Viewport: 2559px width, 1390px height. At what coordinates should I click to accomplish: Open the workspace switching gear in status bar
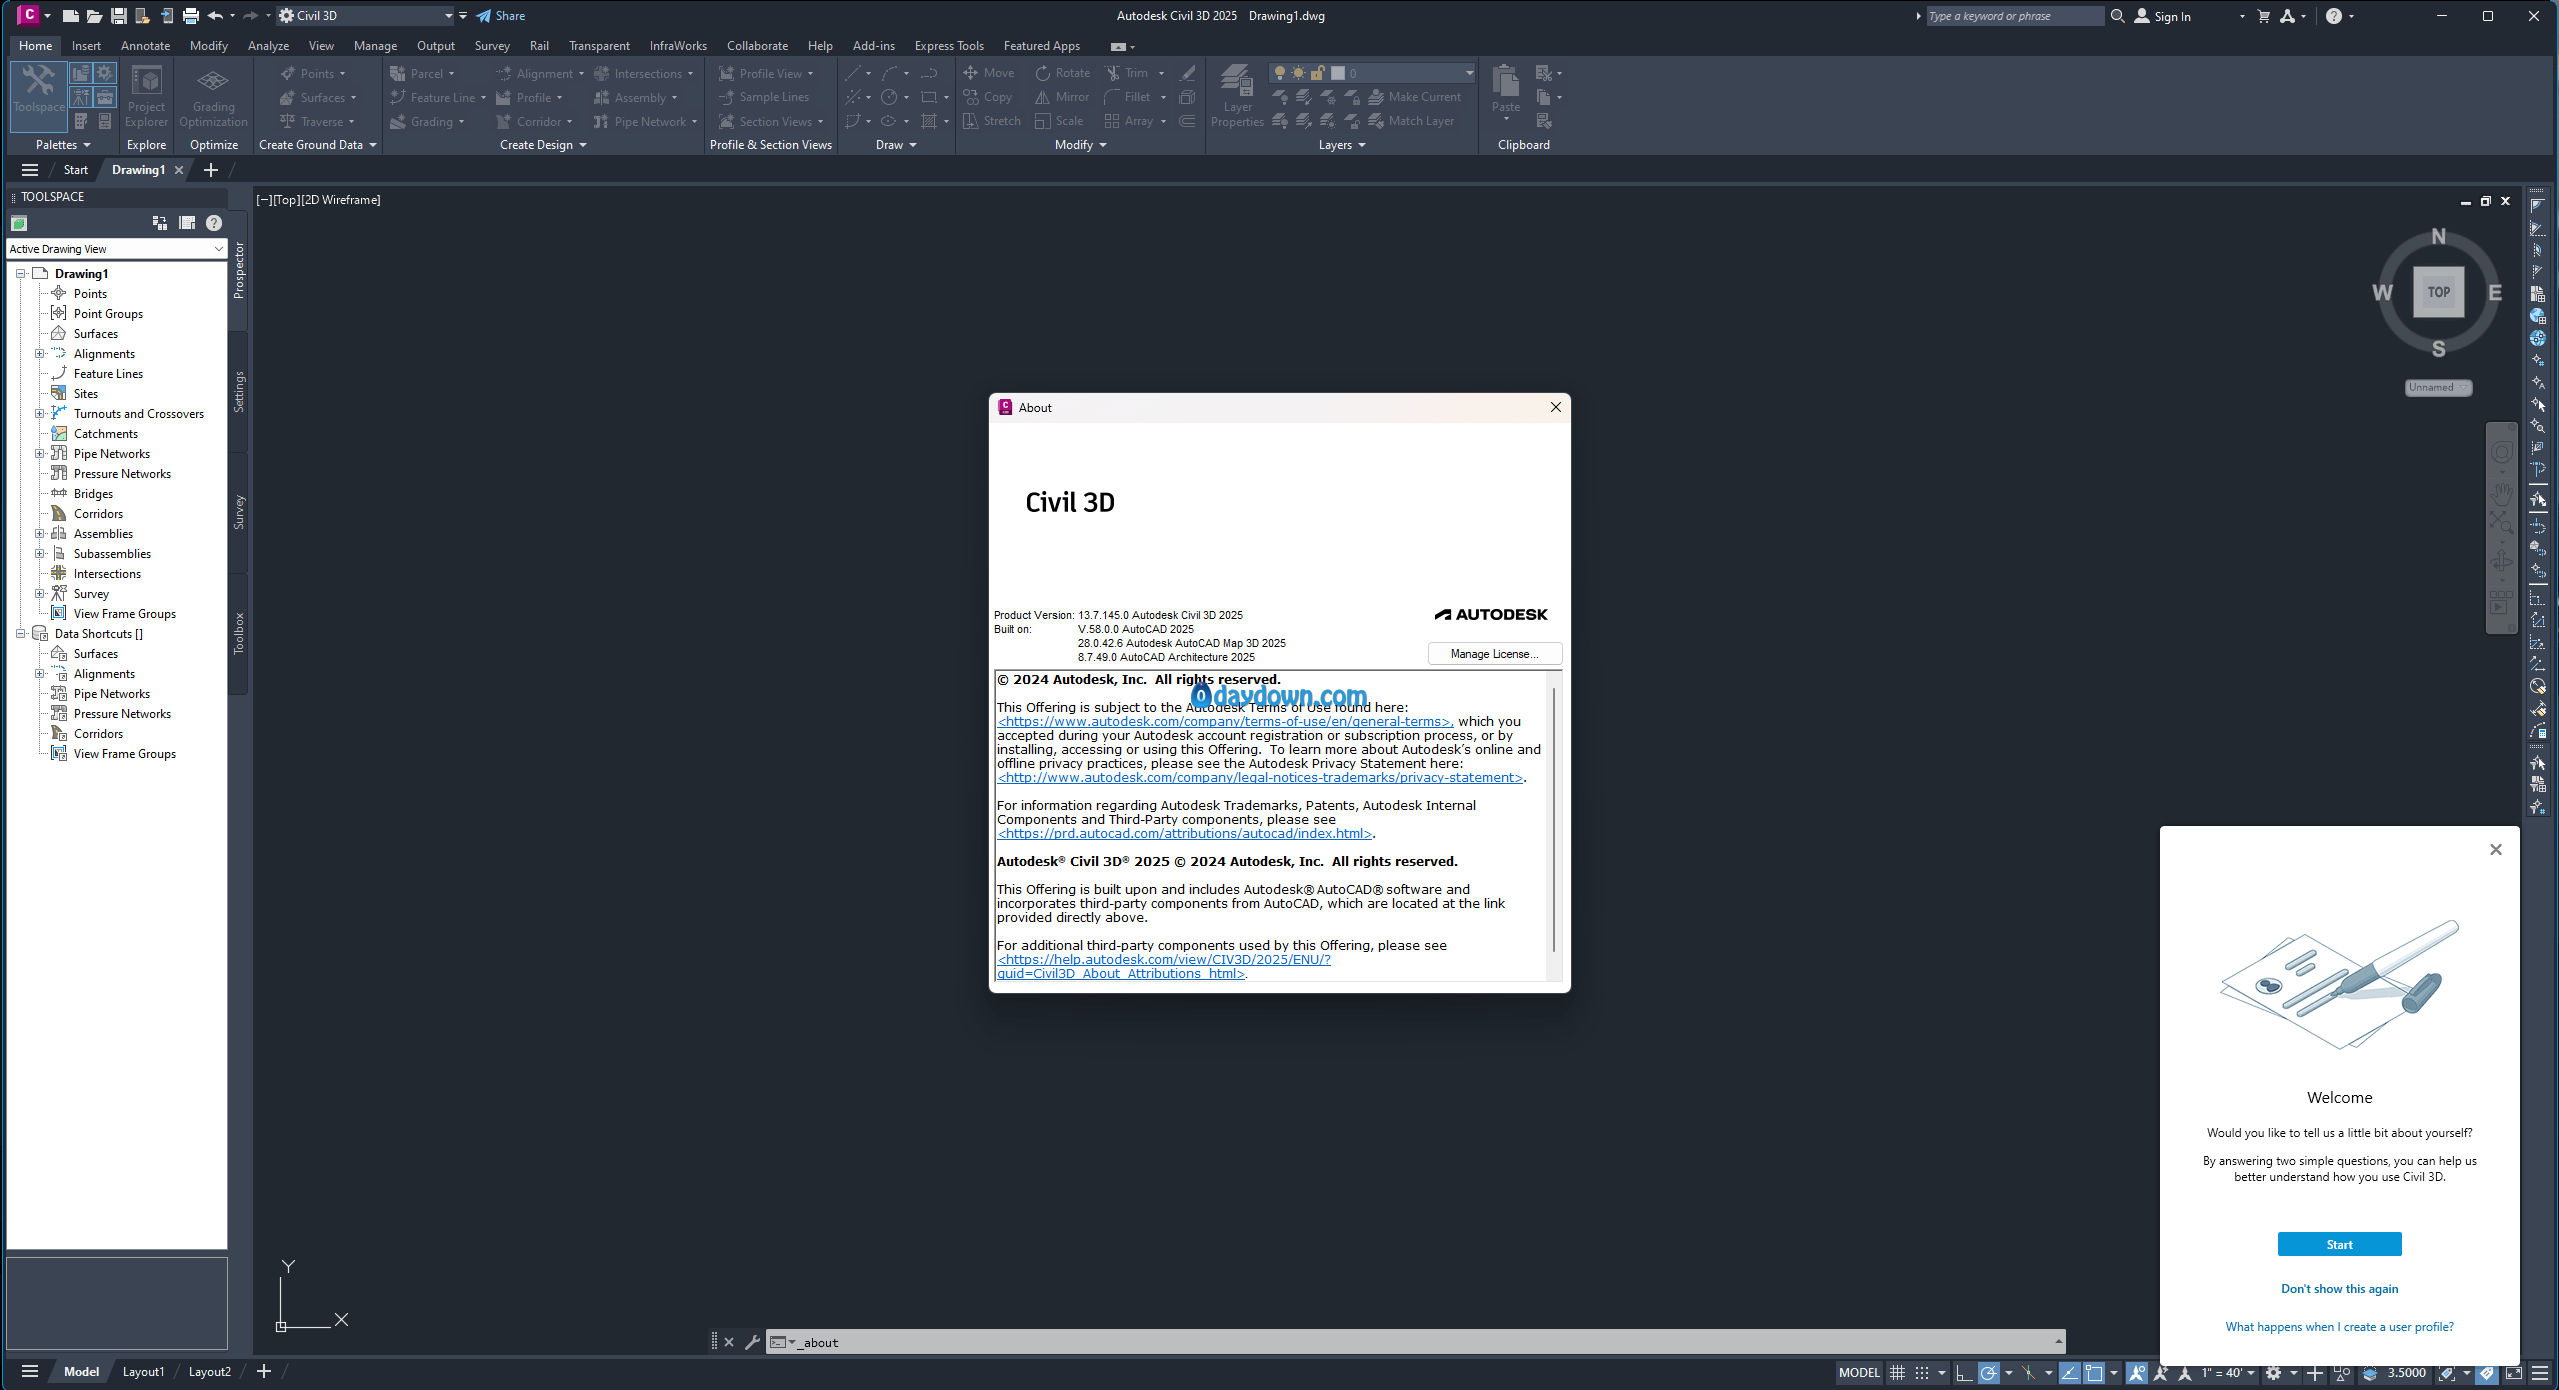(2273, 1373)
